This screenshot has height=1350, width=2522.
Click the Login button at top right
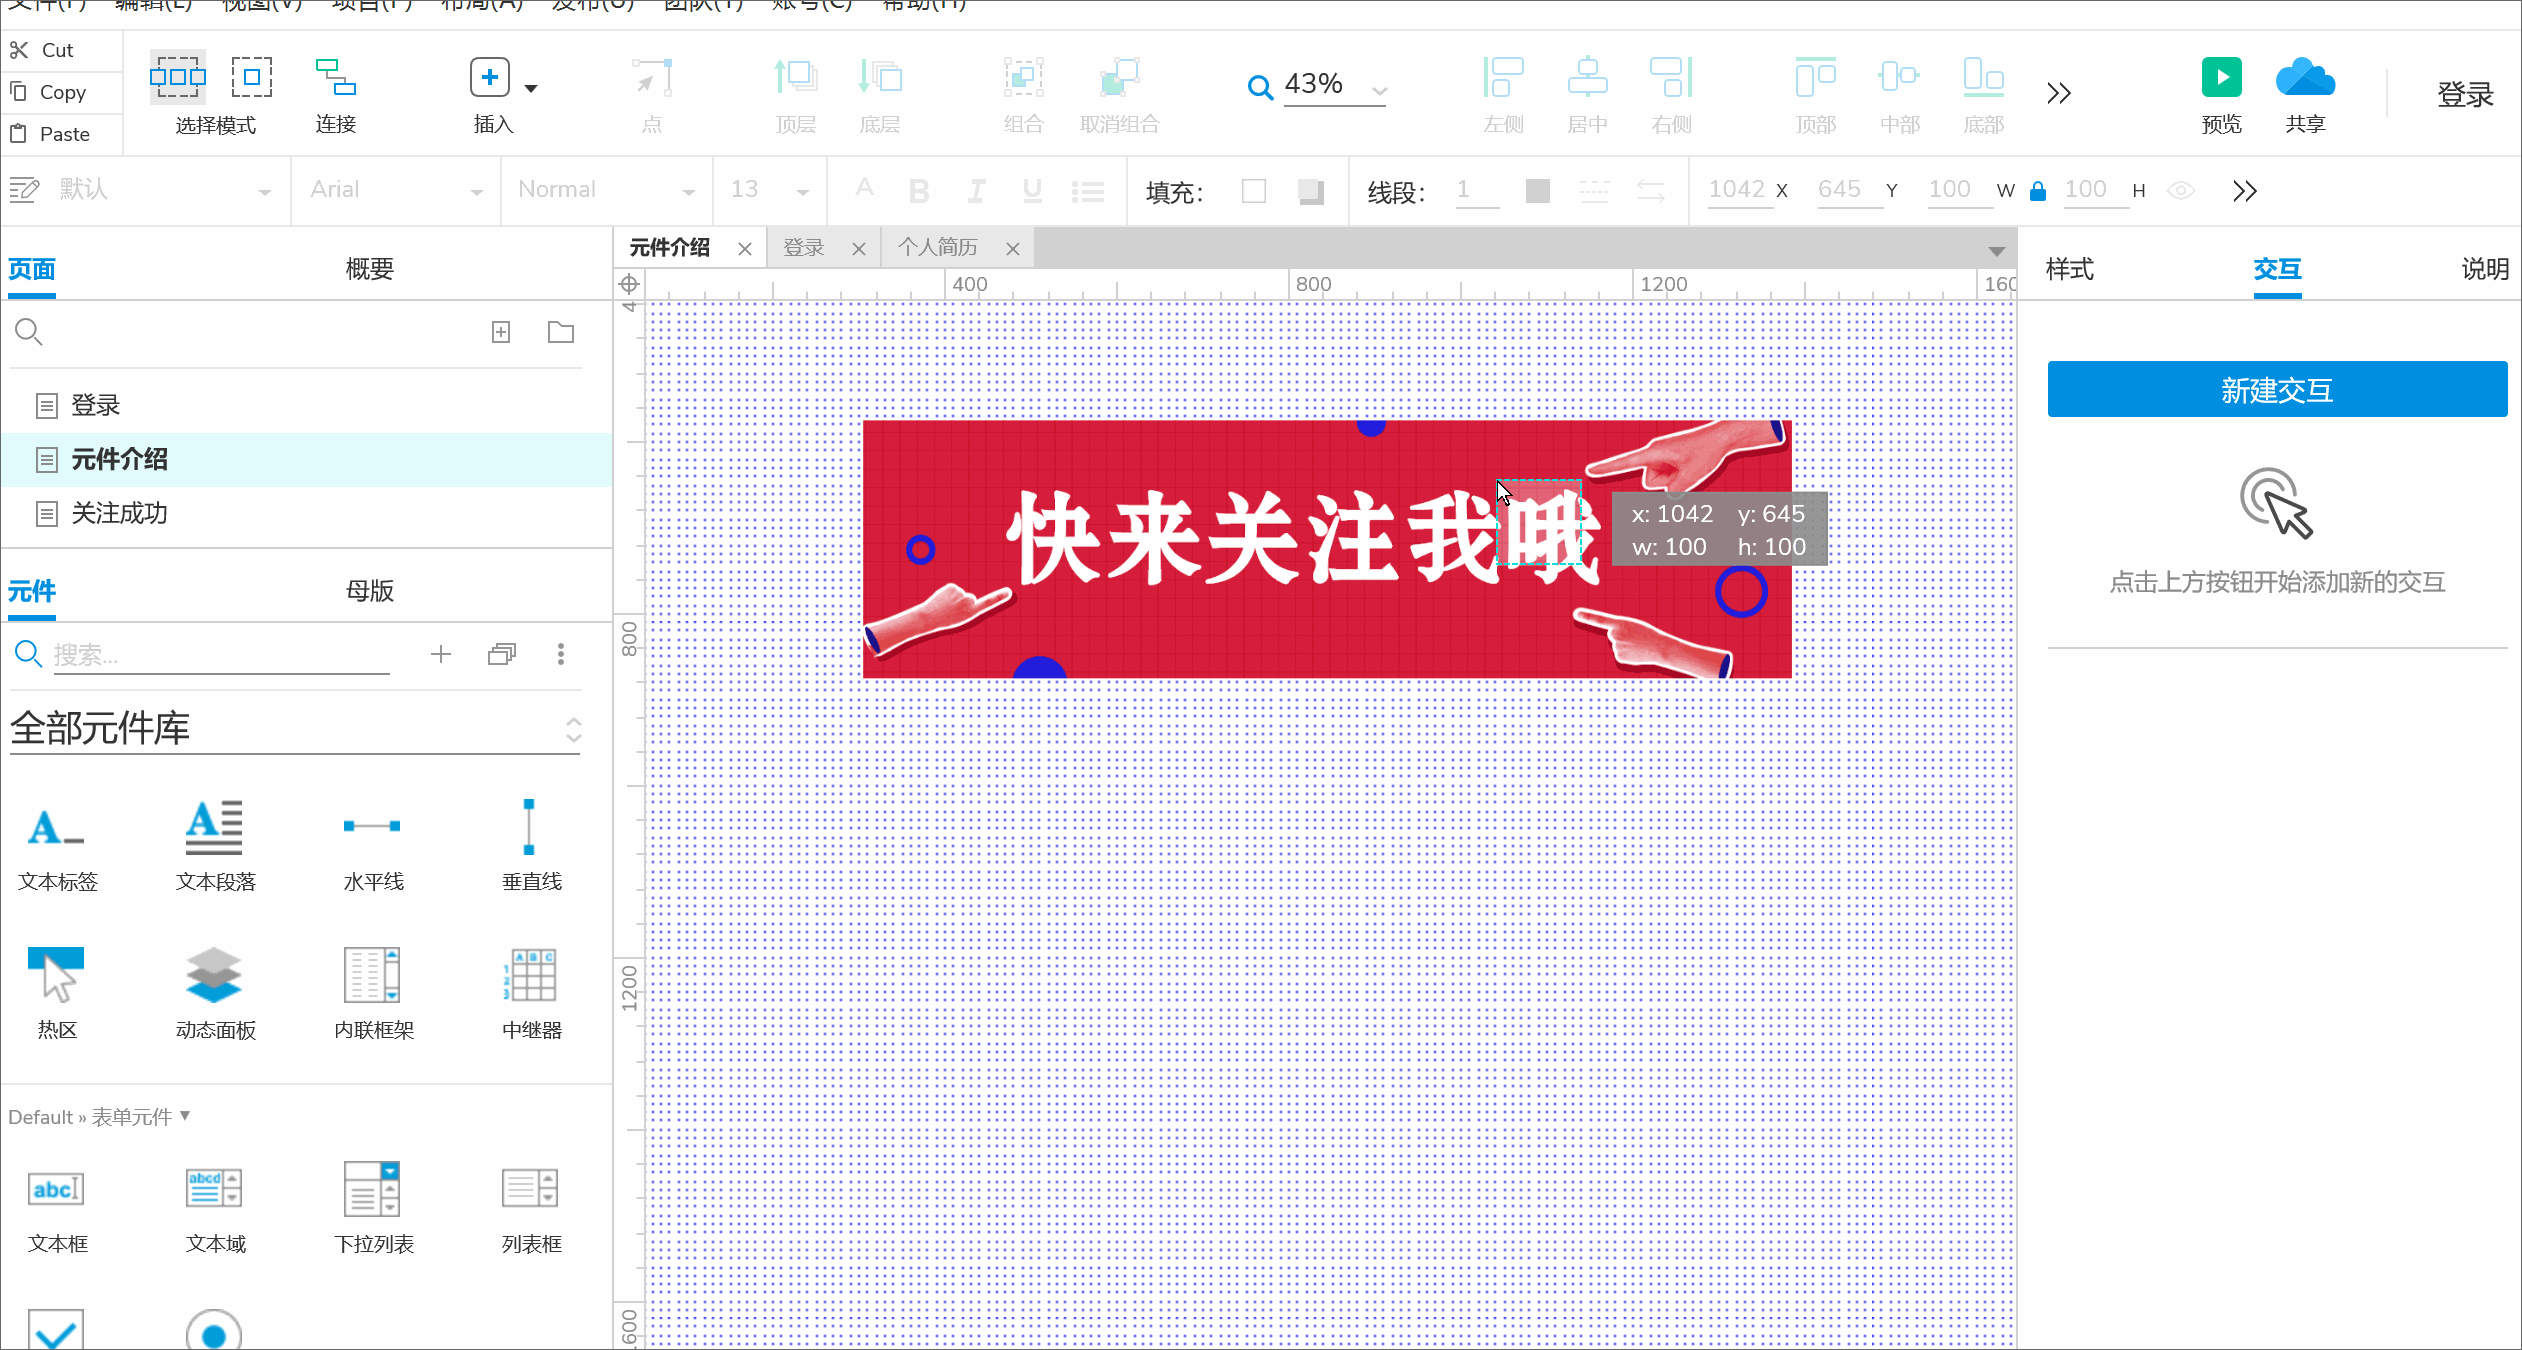click(x=2464, y=95)
